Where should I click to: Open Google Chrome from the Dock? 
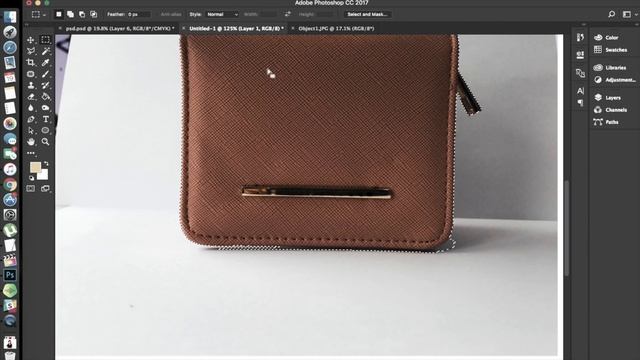coord(10,184)
